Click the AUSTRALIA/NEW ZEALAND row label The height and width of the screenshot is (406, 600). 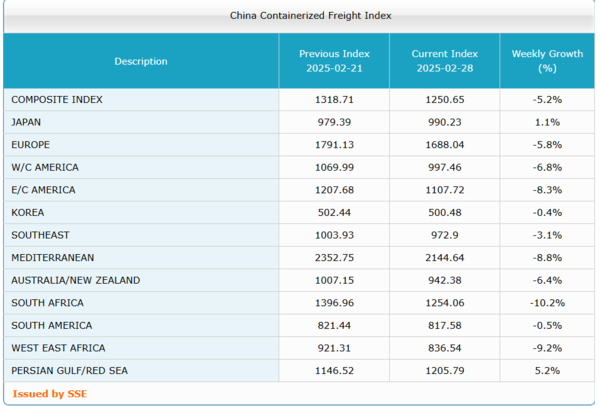click(76, 280)
